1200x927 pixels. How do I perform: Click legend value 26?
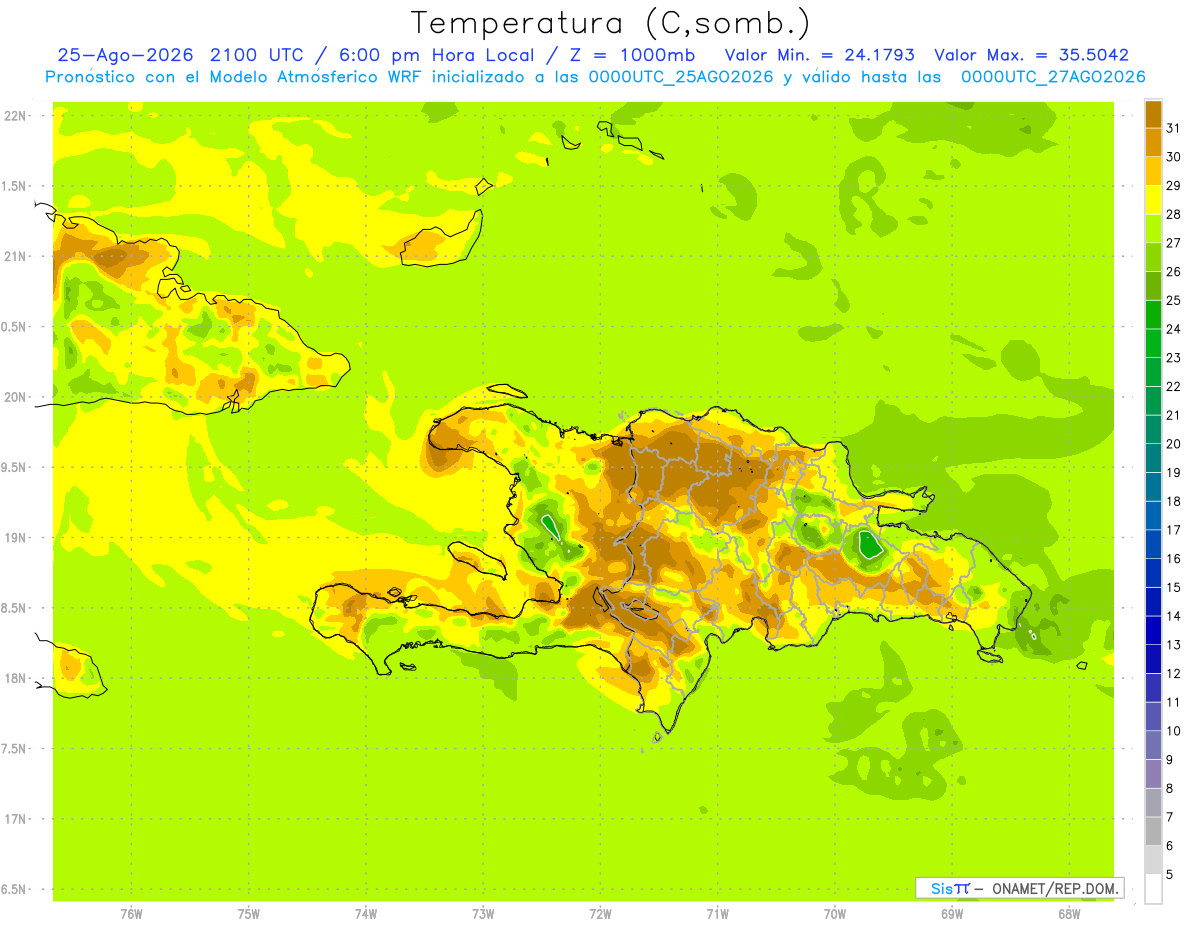pyautogui.click(x=1173, y=272)
